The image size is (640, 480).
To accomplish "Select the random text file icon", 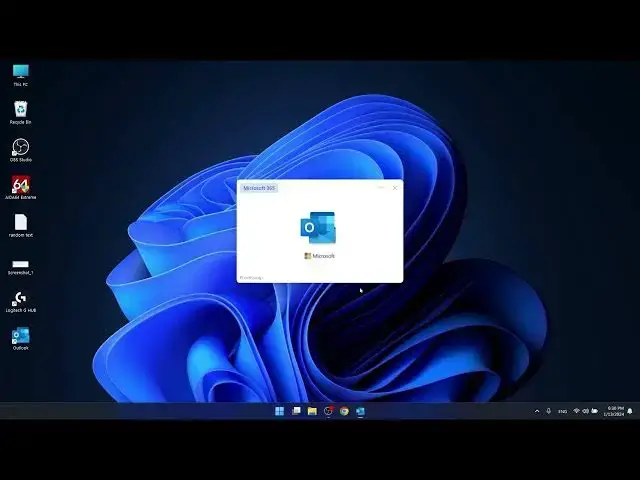I will 20,226.
